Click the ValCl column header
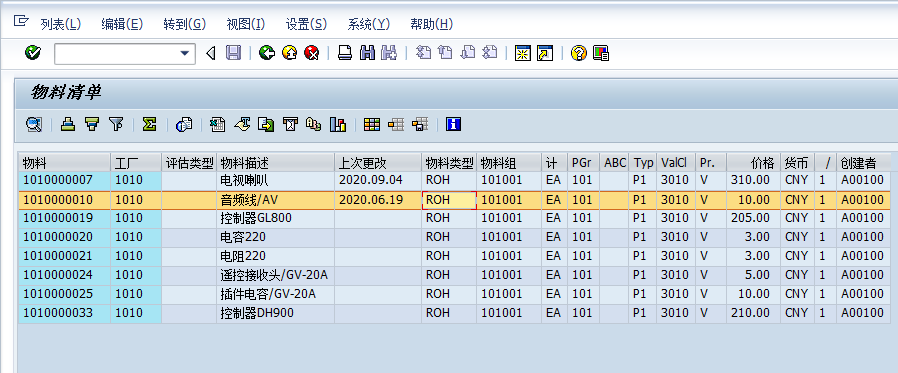 (676, 163)
